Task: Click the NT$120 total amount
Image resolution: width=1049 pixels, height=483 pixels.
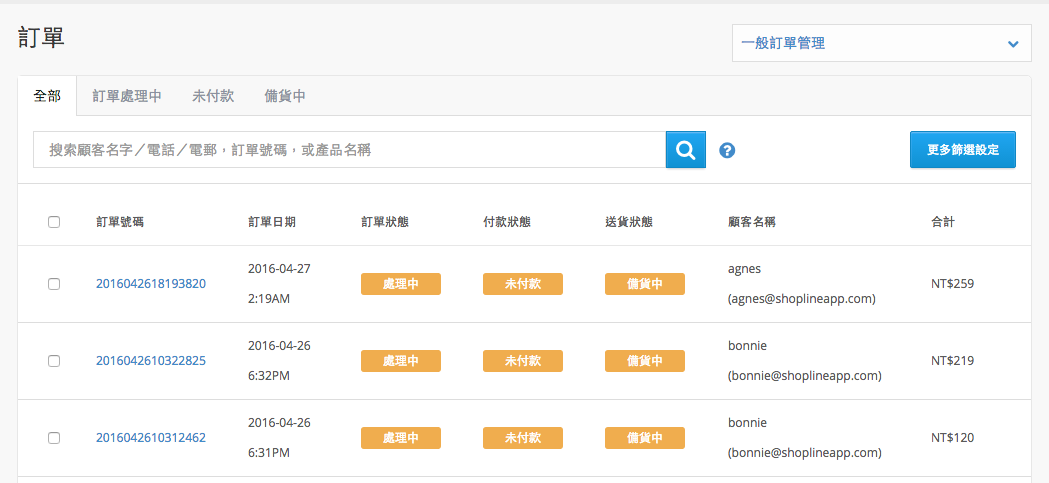Action: coord(953,438)
